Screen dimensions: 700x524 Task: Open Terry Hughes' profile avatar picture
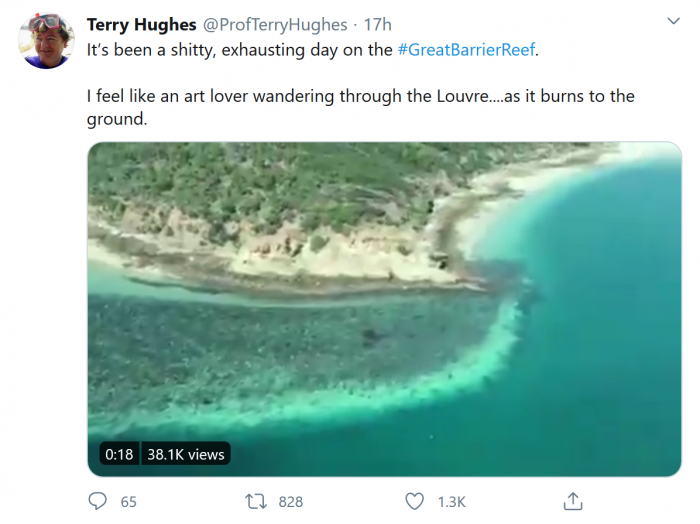(46, 40)
